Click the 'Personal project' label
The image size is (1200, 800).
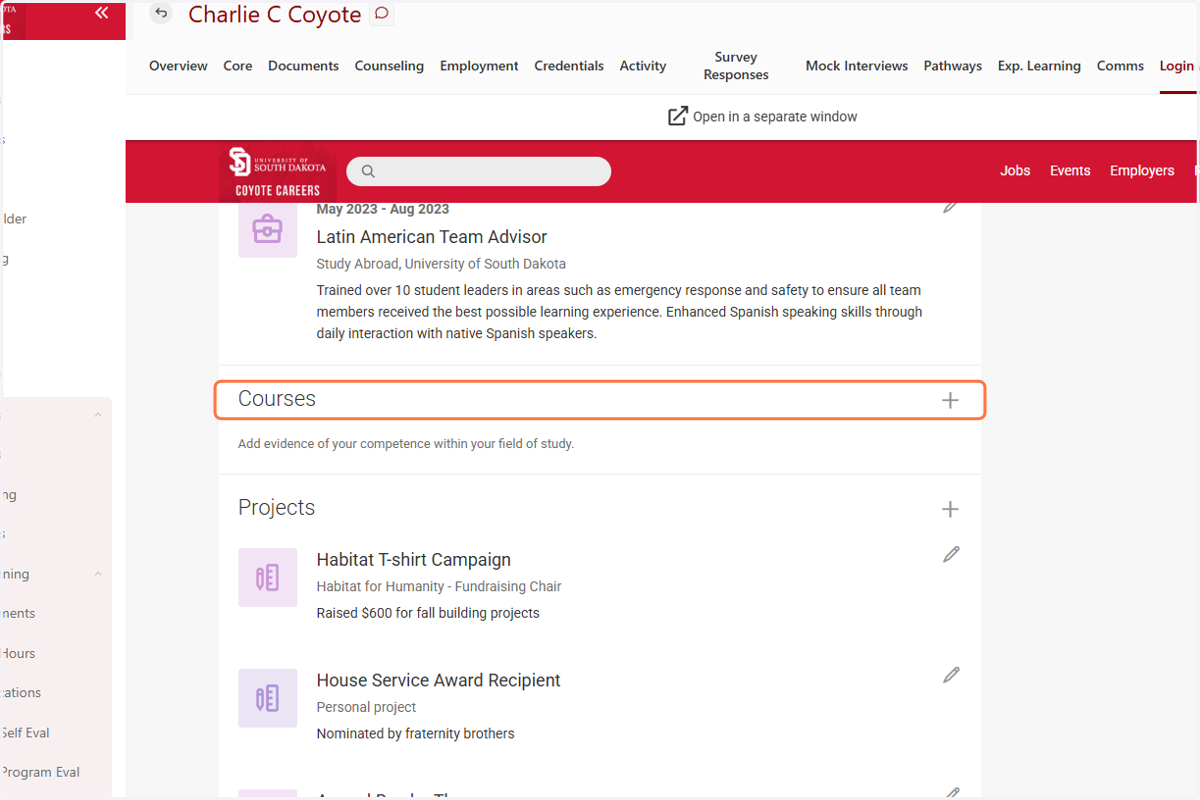(367, 707)
